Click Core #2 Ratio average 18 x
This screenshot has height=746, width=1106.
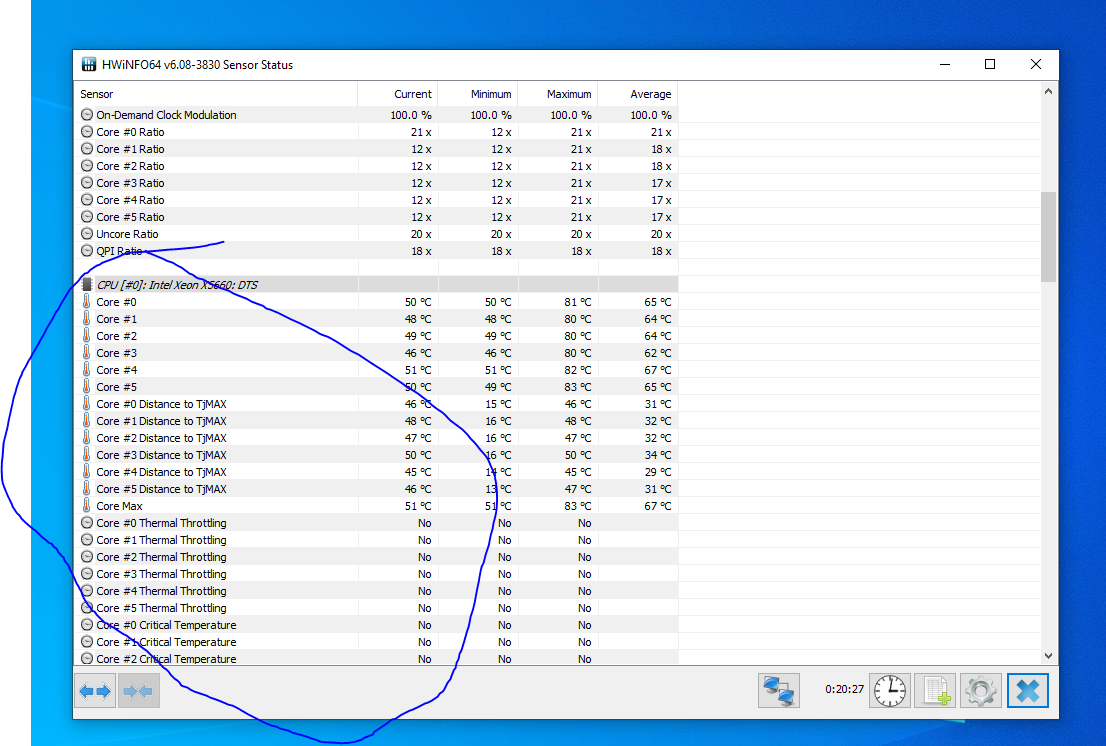pyautogui.click(x=662, y=166)
